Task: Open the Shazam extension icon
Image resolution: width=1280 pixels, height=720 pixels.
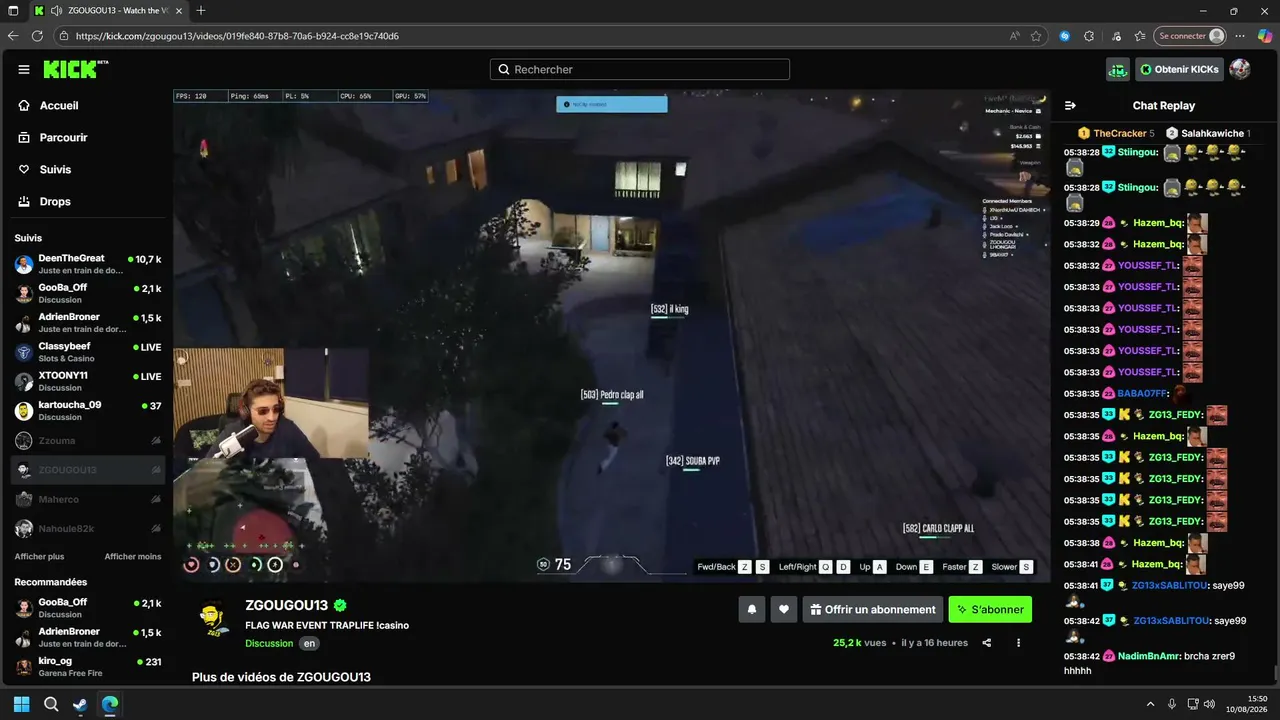Action: pos(1065,36)
